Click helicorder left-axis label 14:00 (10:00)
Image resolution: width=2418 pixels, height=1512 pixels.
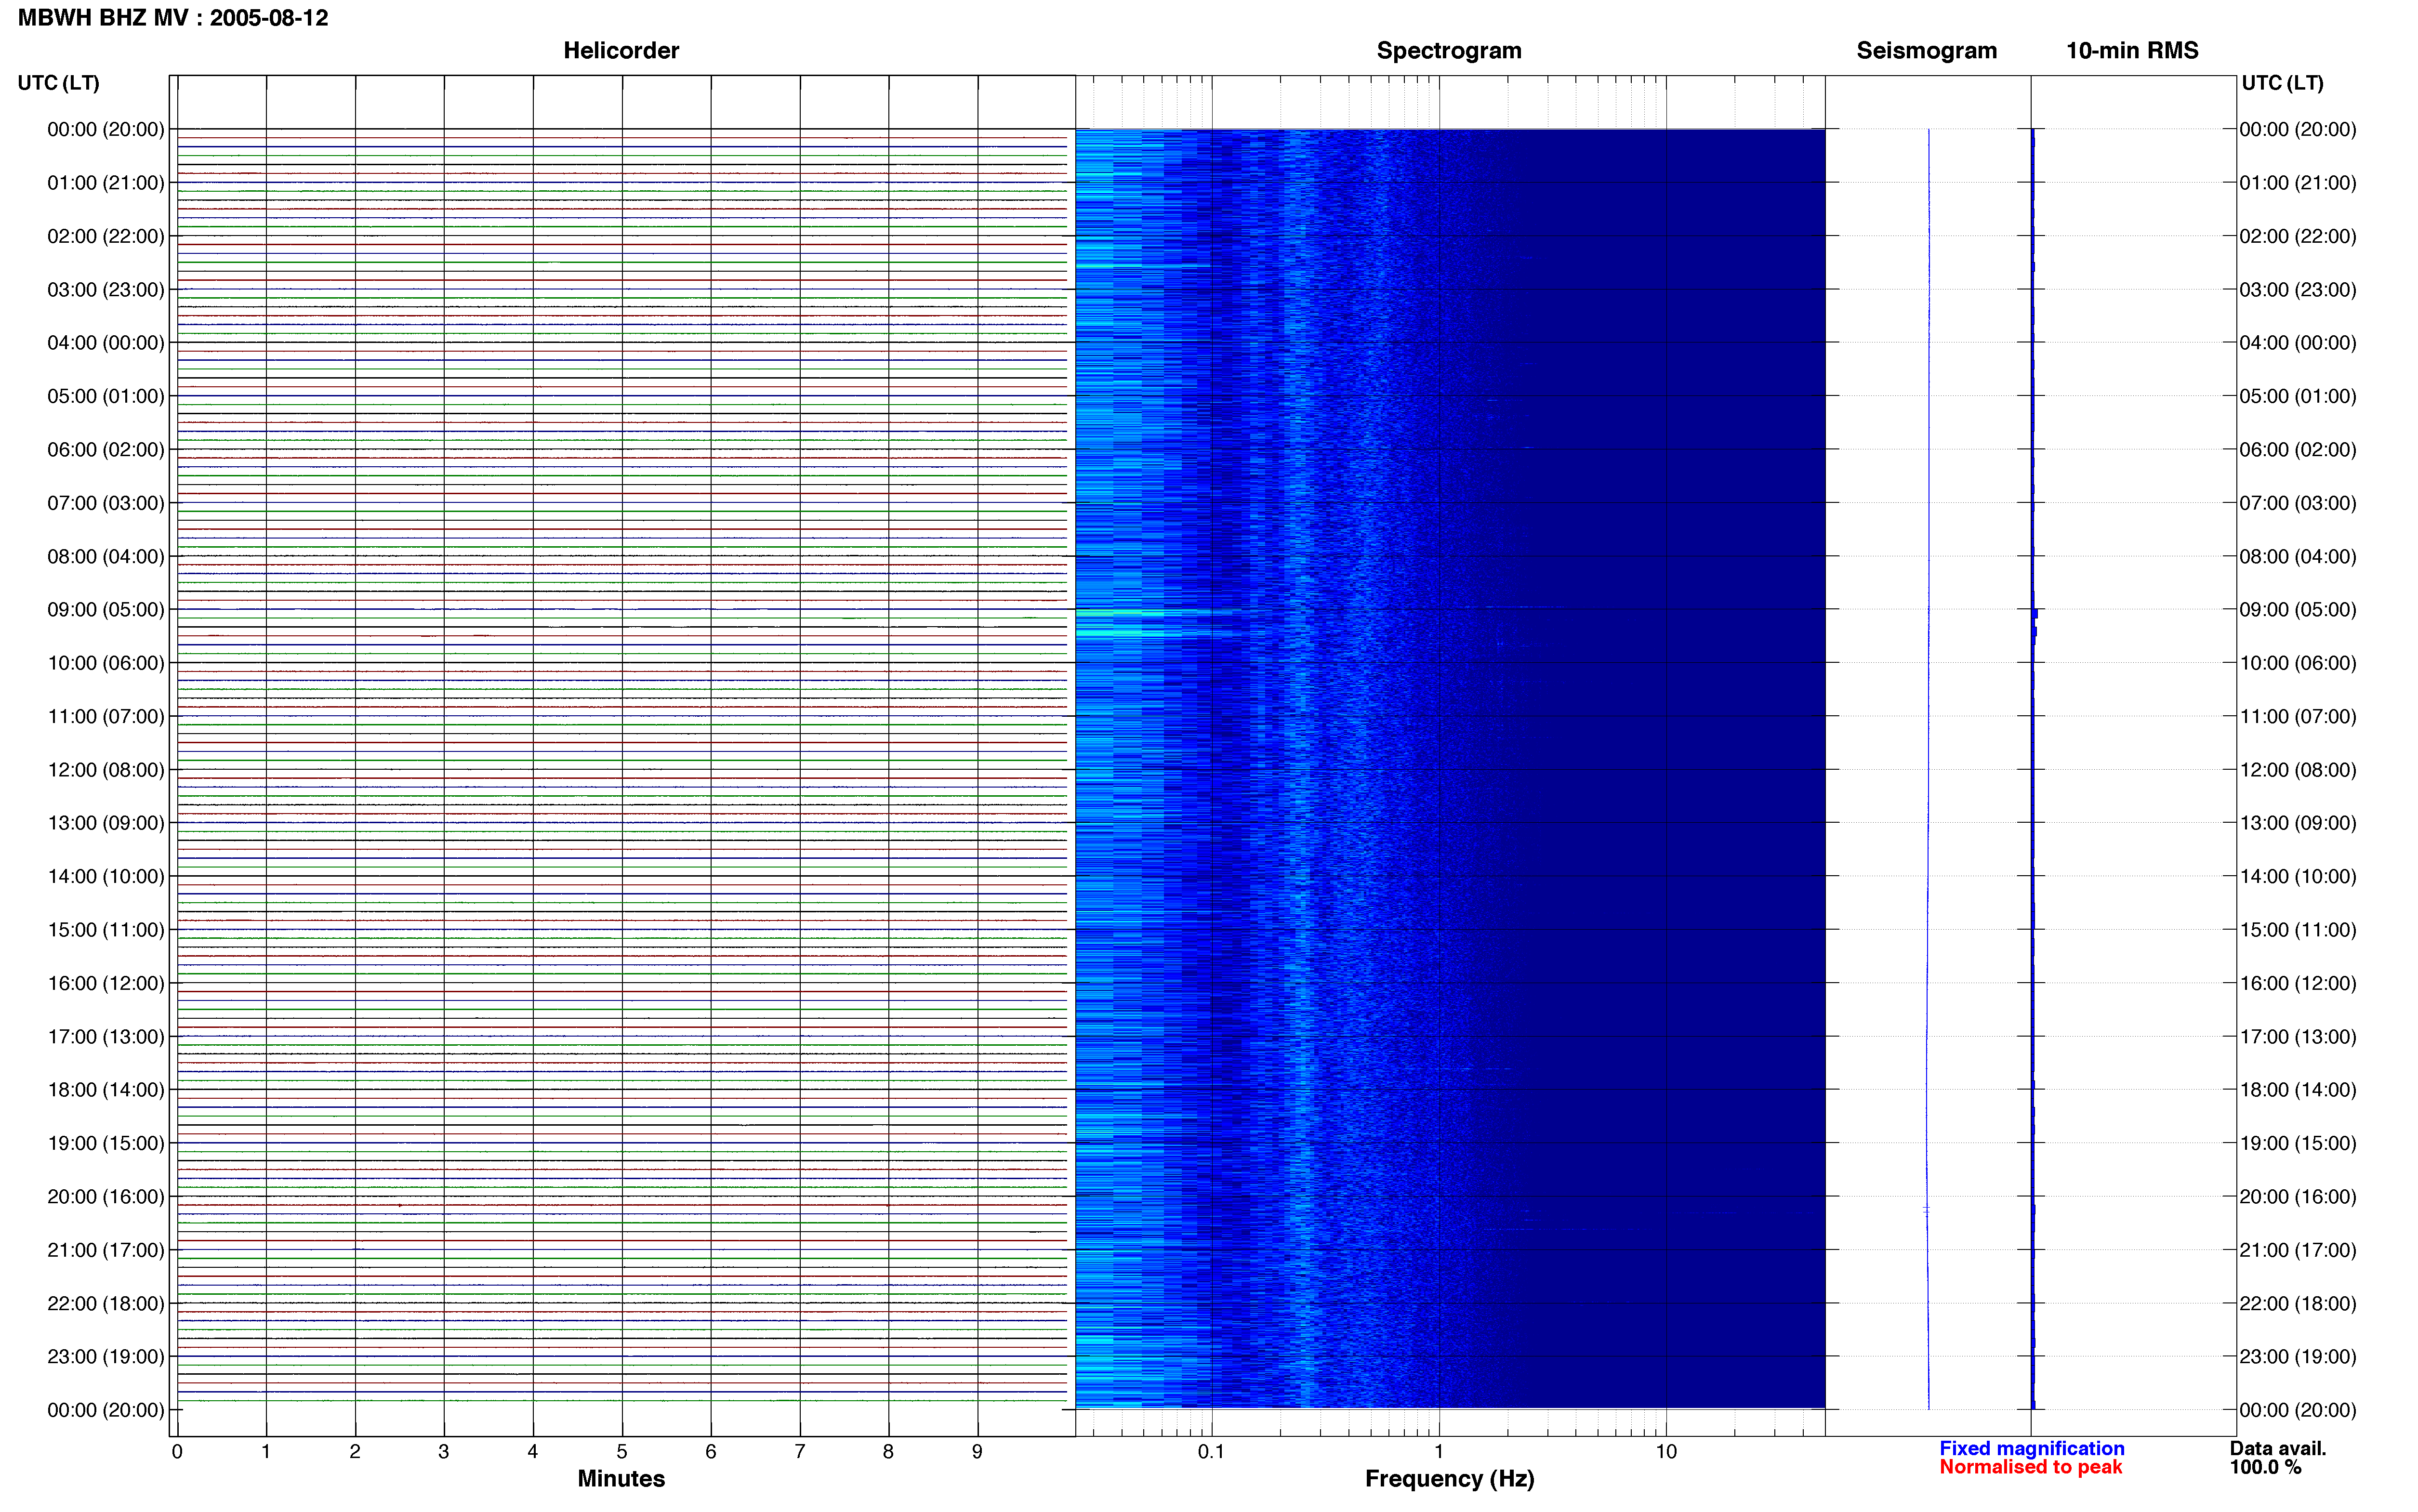click(x=106, y=877)
